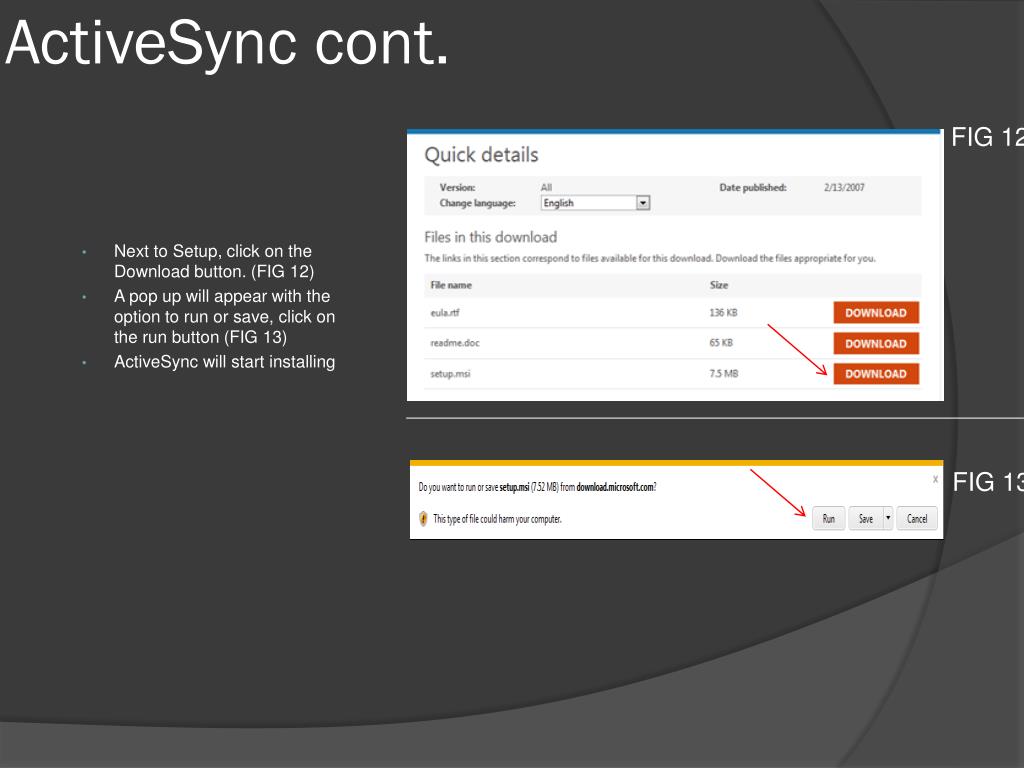The image size is (1024, 768).
Task: Select the eula.rtf file name
Action: click(x=445, y=313)
